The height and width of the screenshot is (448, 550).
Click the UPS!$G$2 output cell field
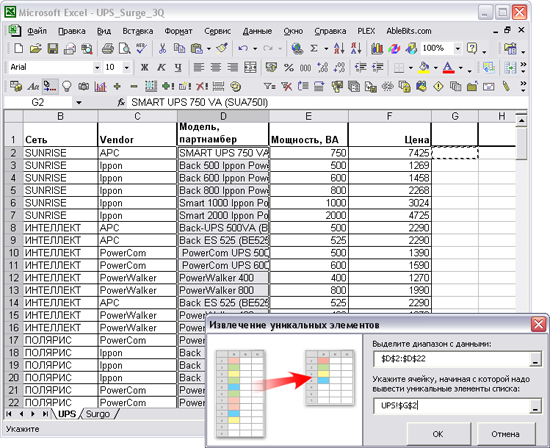(x=452, y=406)
